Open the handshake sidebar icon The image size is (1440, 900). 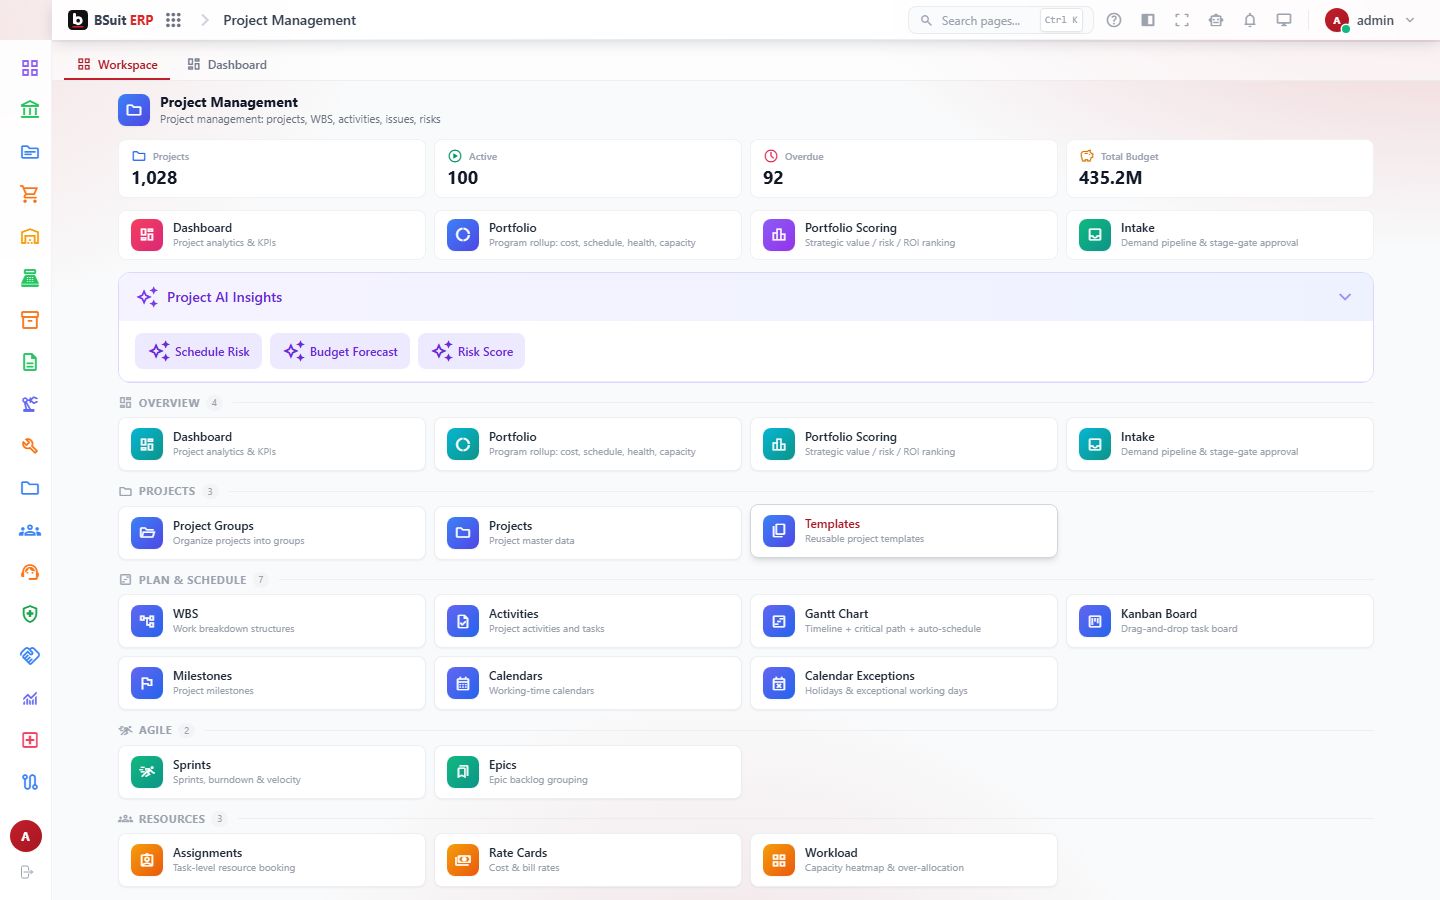pos(30,656)
